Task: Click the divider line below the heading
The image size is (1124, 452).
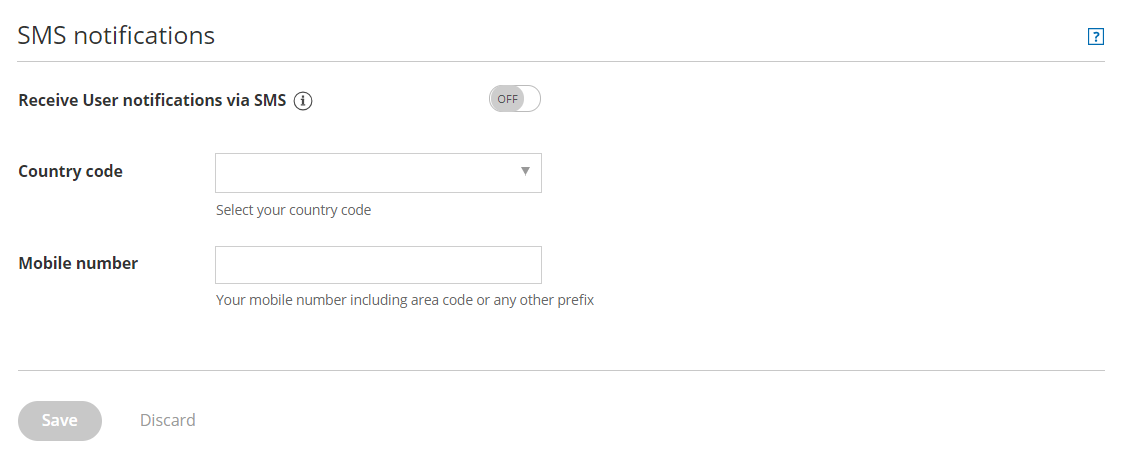Action: pos(561,62)
